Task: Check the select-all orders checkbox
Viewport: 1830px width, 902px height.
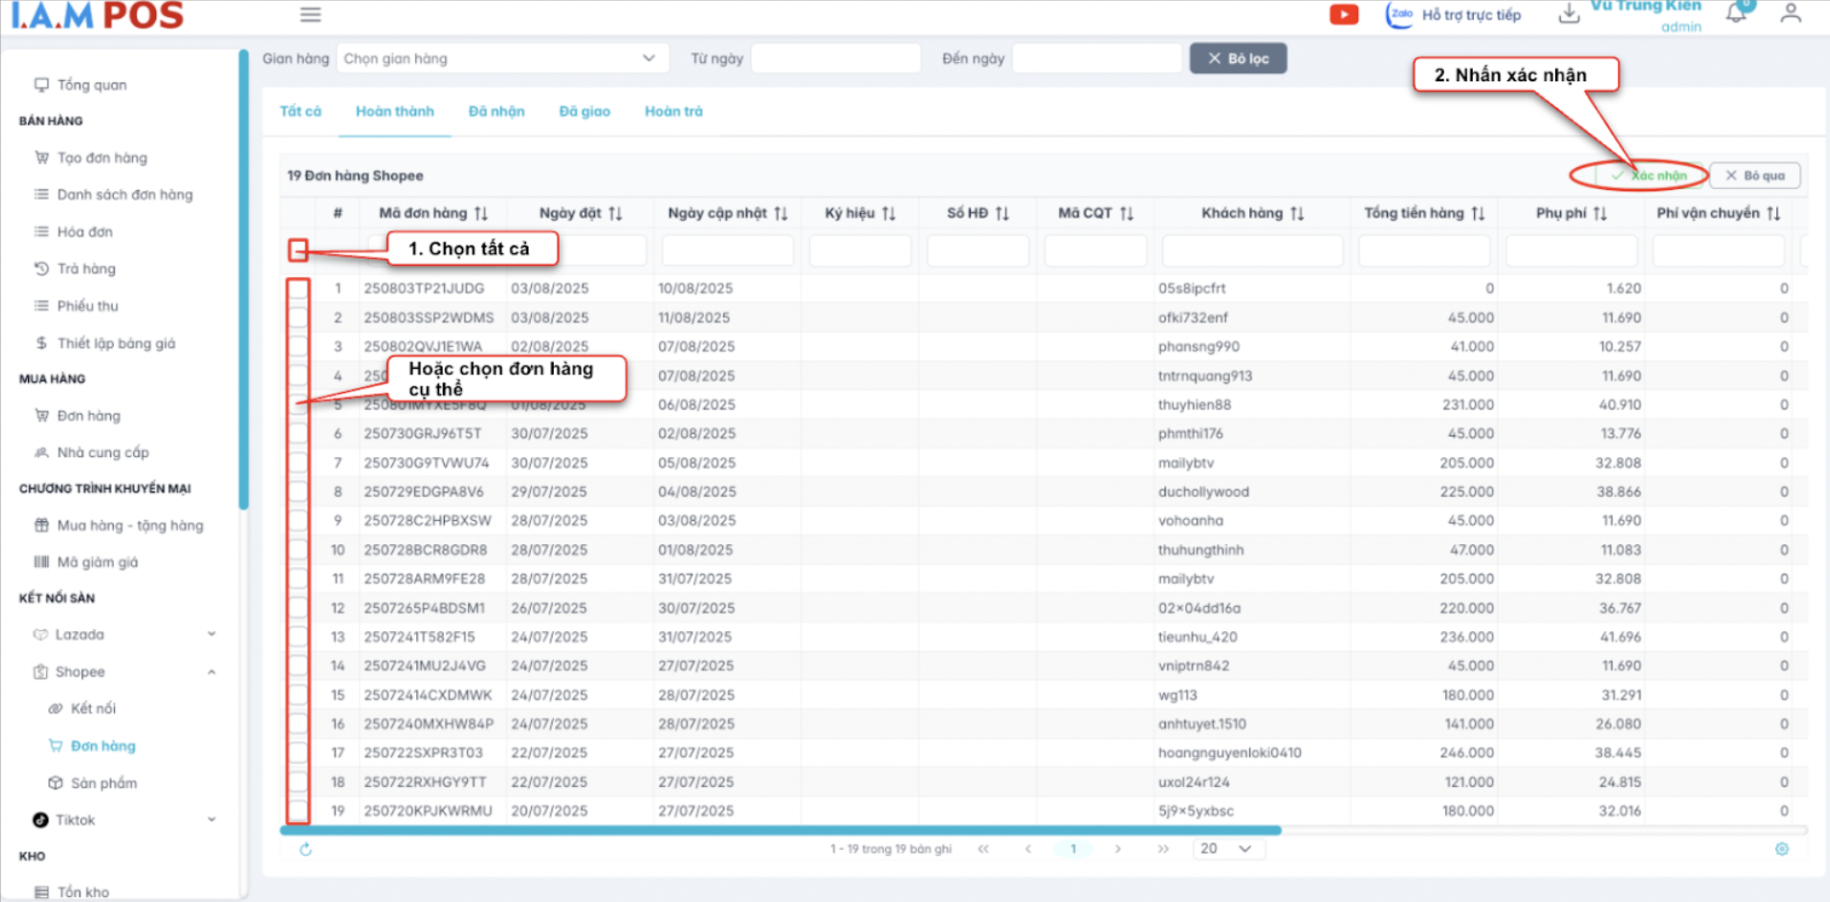Action: click(x=298, y=250)
